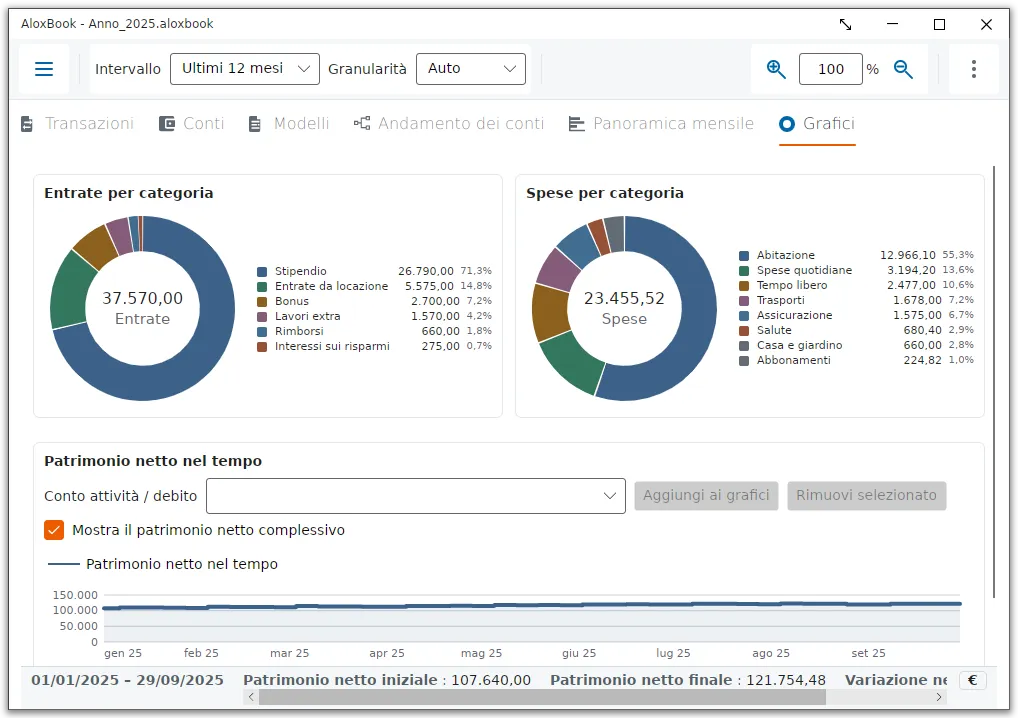This screenshot has width=1018, height=718.
Task: Open the three-dot more options menu
Action: [973, 69]
